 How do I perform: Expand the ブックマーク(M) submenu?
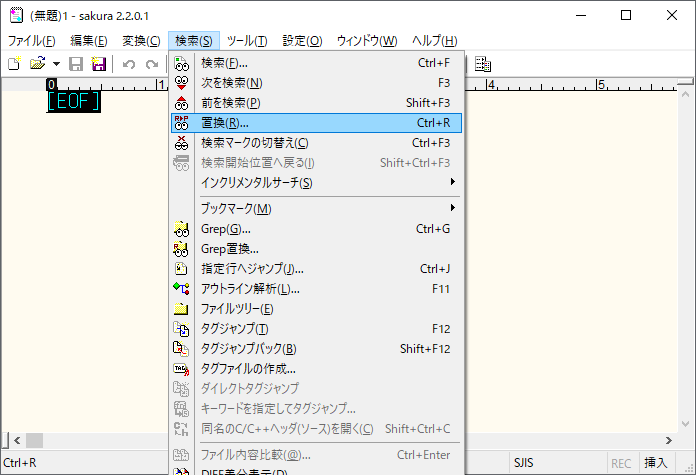coord(316,208)
